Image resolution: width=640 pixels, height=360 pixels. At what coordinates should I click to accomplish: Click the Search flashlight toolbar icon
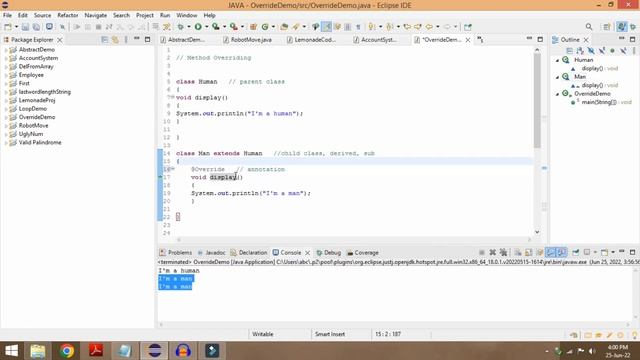(x=296, y=27)
